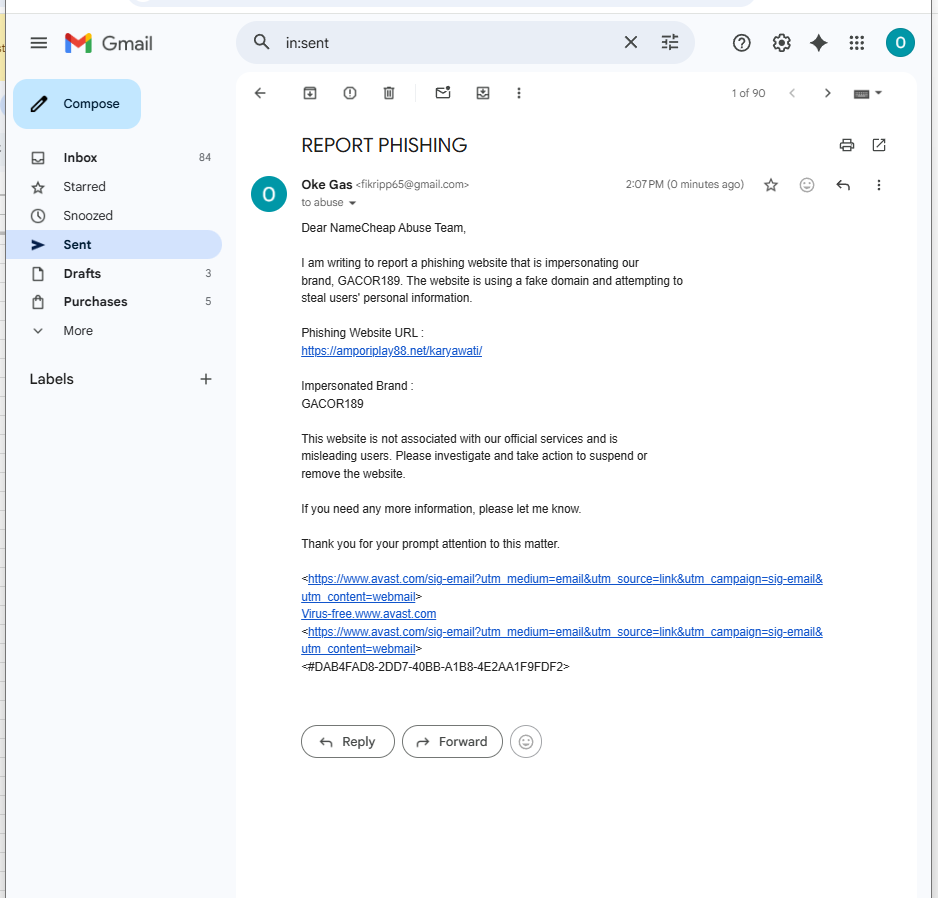
Task: Open the Google account avatar
Action: (900, 43)
